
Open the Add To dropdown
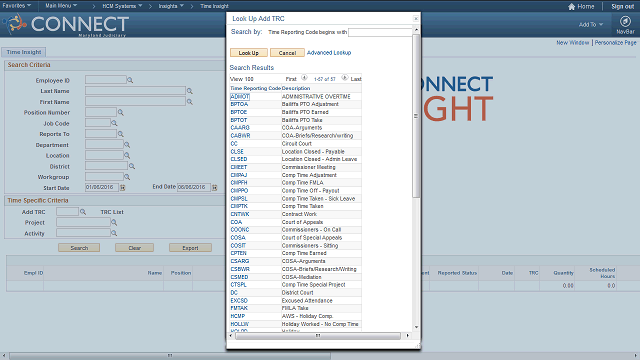(x=591, y=24)
